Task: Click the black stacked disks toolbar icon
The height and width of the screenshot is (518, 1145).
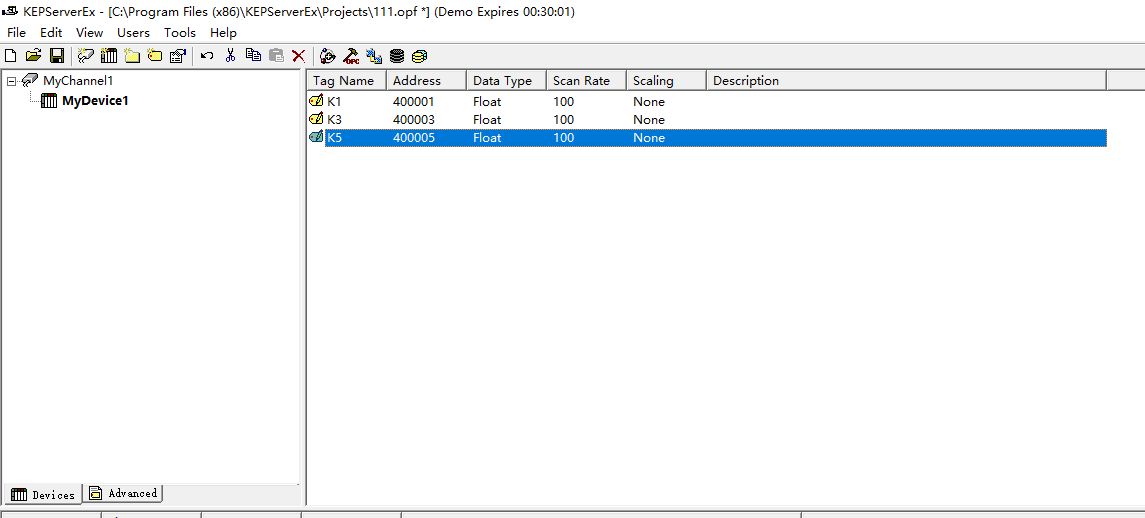Action: [x=397, y=56]
